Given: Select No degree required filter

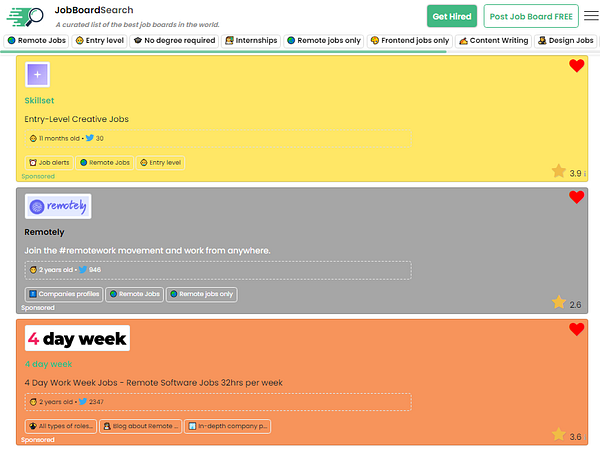Looking at the screenshot, I should pos(174,41).
